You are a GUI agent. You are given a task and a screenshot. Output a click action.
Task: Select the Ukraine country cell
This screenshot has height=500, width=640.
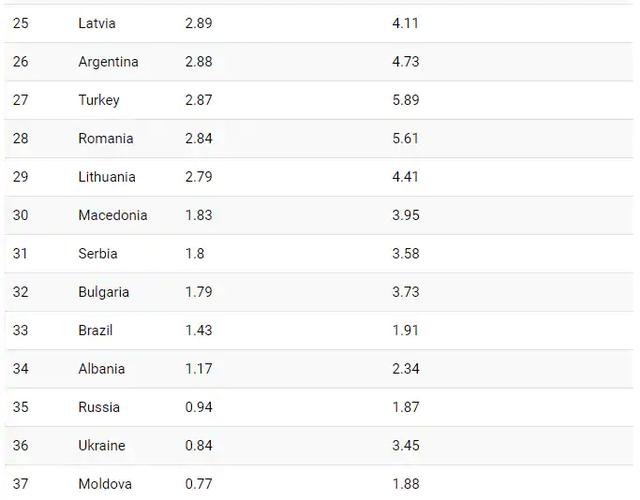102,445
